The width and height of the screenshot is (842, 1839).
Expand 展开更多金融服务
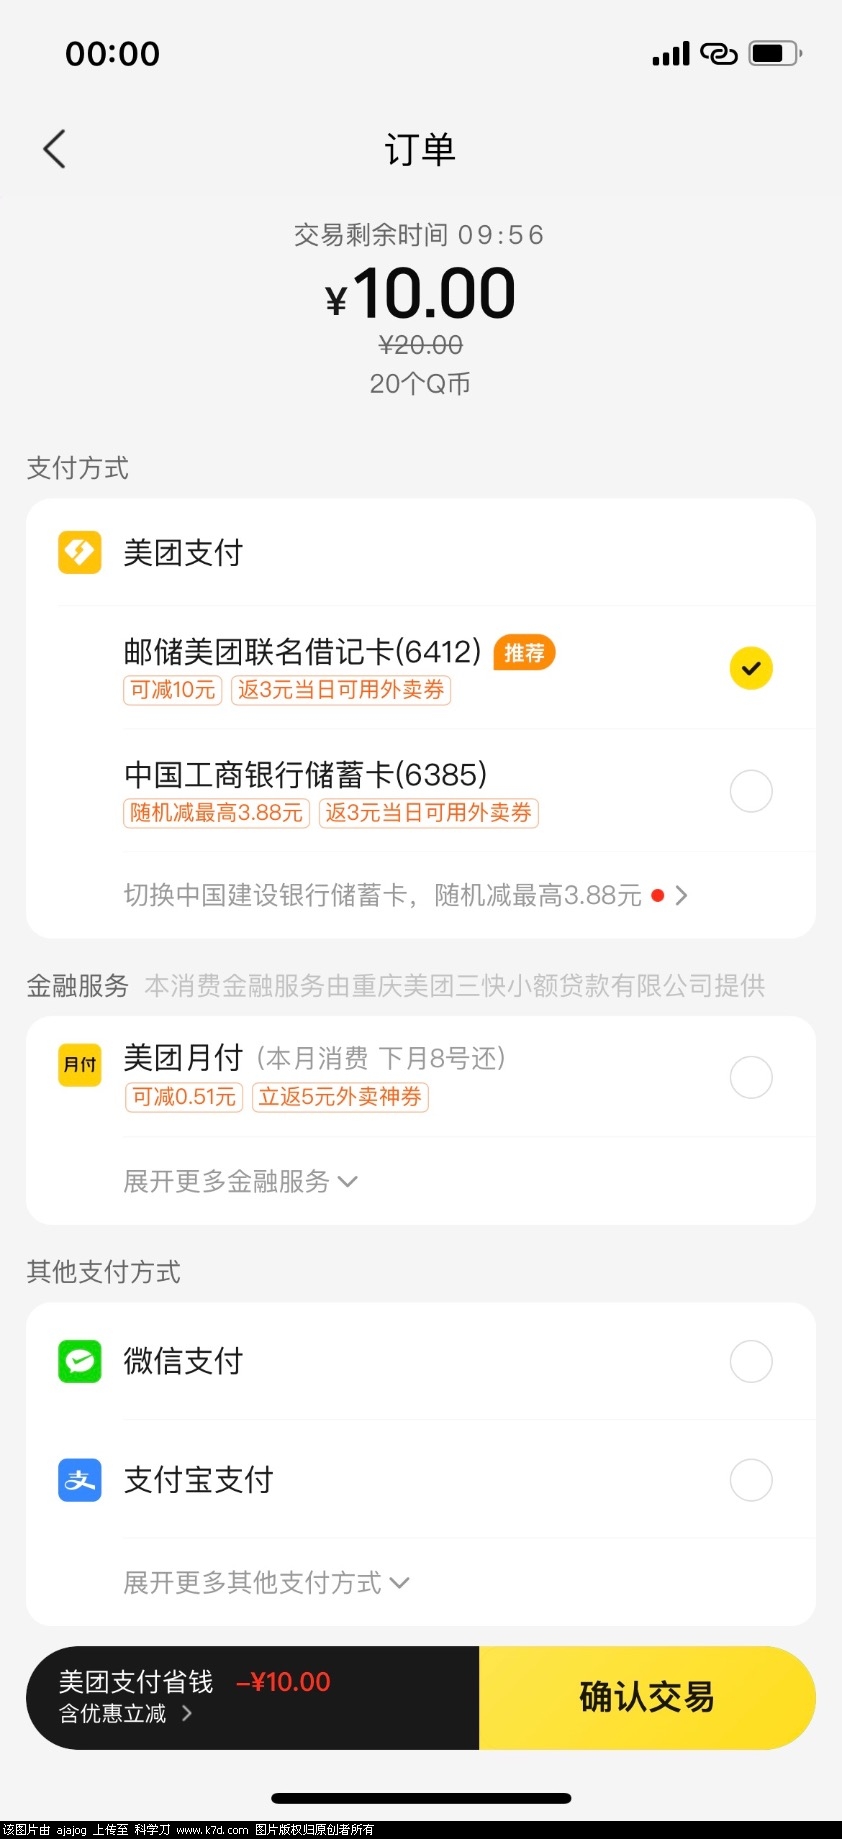click(240, 1181)
